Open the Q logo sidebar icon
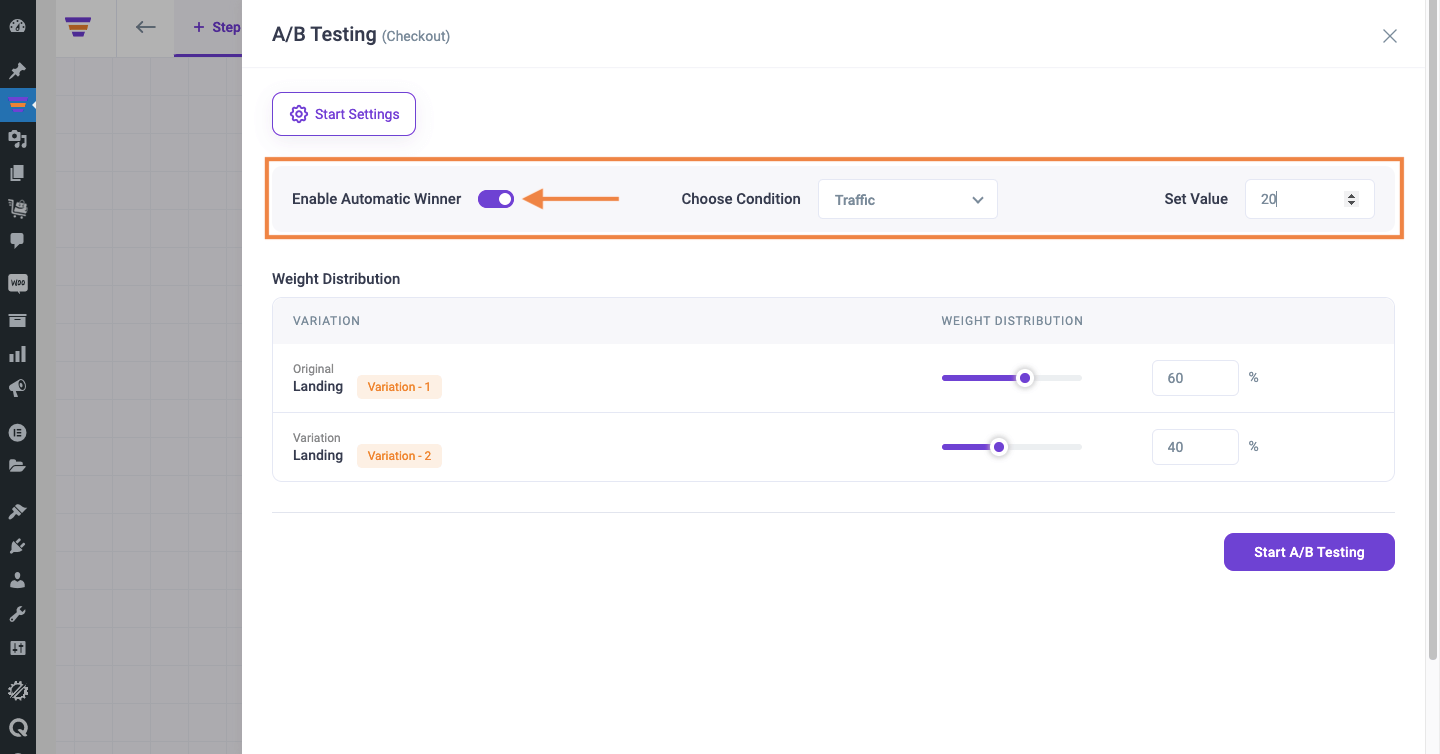 click(17, 728)
